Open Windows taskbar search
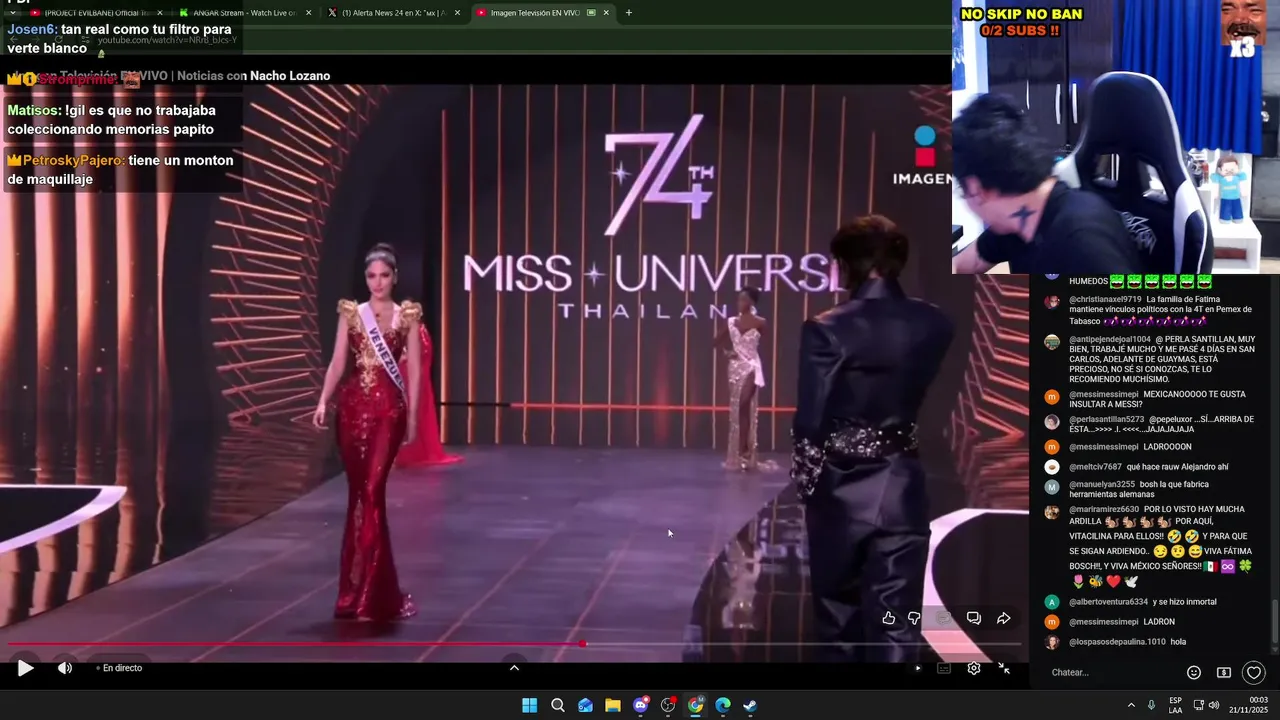 point(558,705)
